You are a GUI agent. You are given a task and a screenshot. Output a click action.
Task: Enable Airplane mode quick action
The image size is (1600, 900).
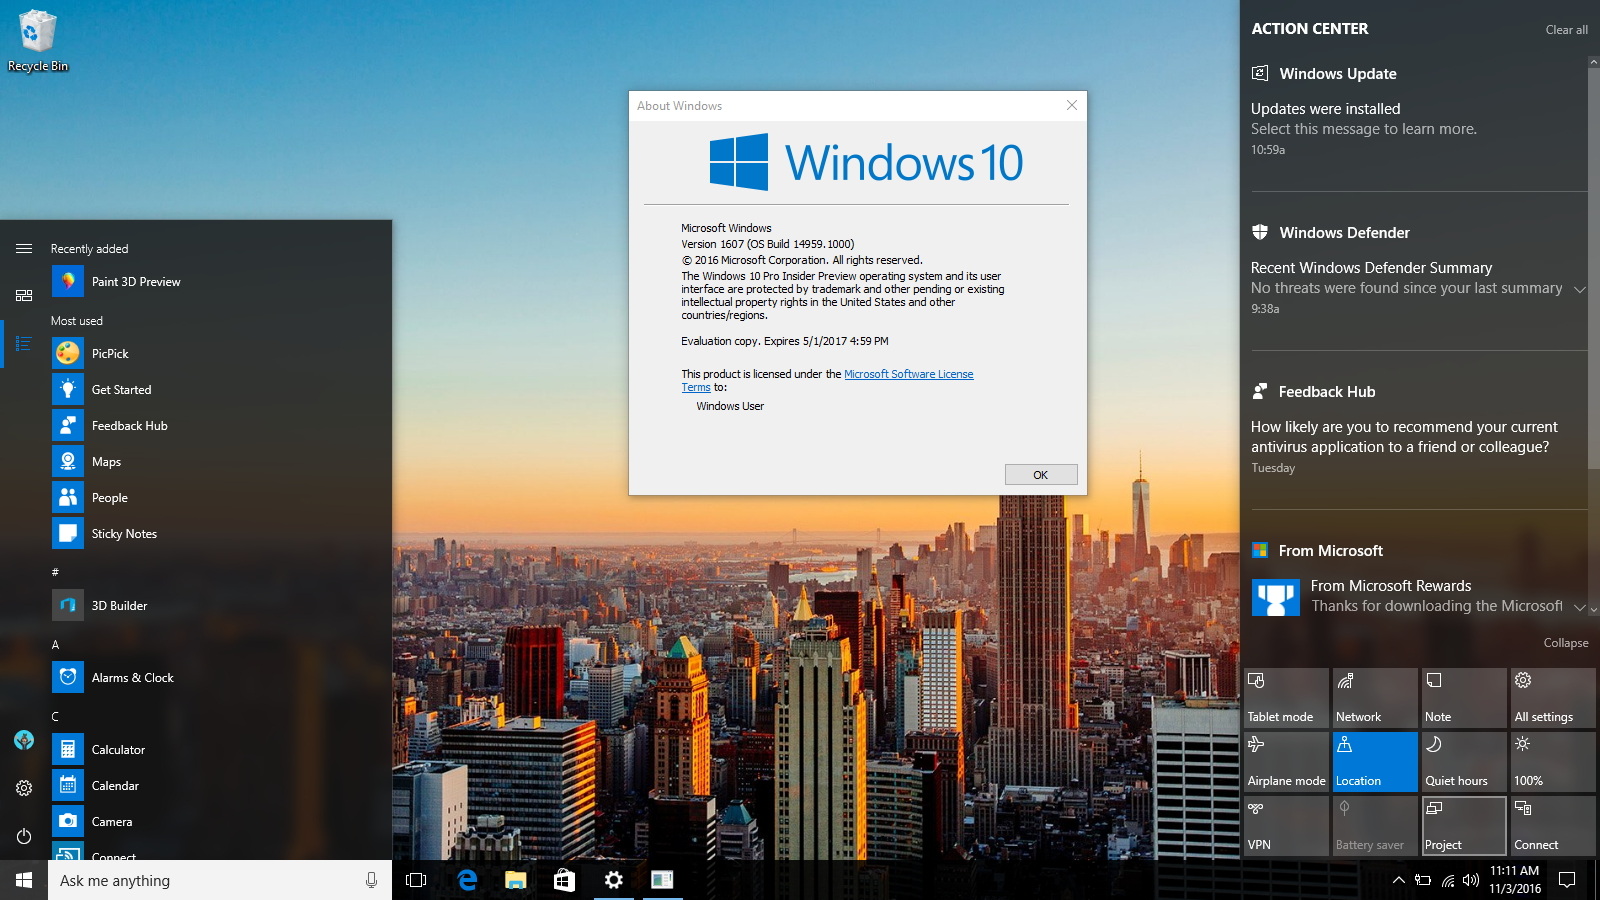click(x=1287, y=762)
